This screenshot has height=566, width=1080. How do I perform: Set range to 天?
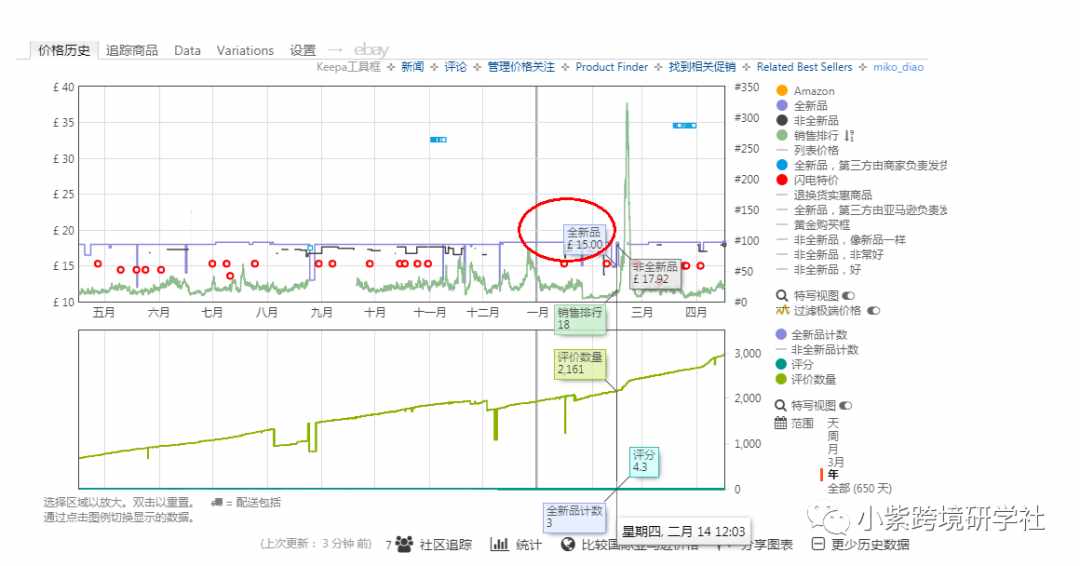(833, 423)
